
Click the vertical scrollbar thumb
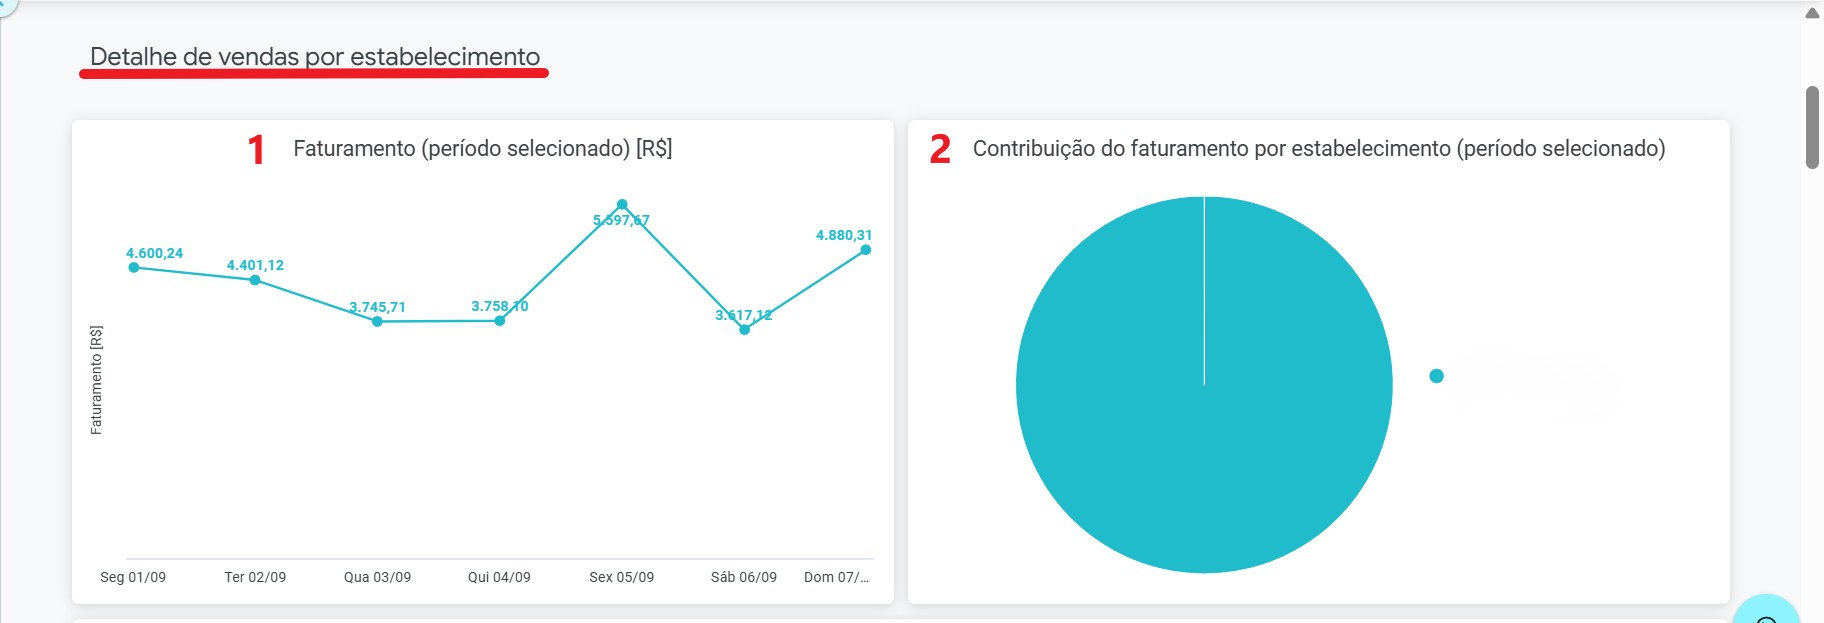(x=1812, y=127)
